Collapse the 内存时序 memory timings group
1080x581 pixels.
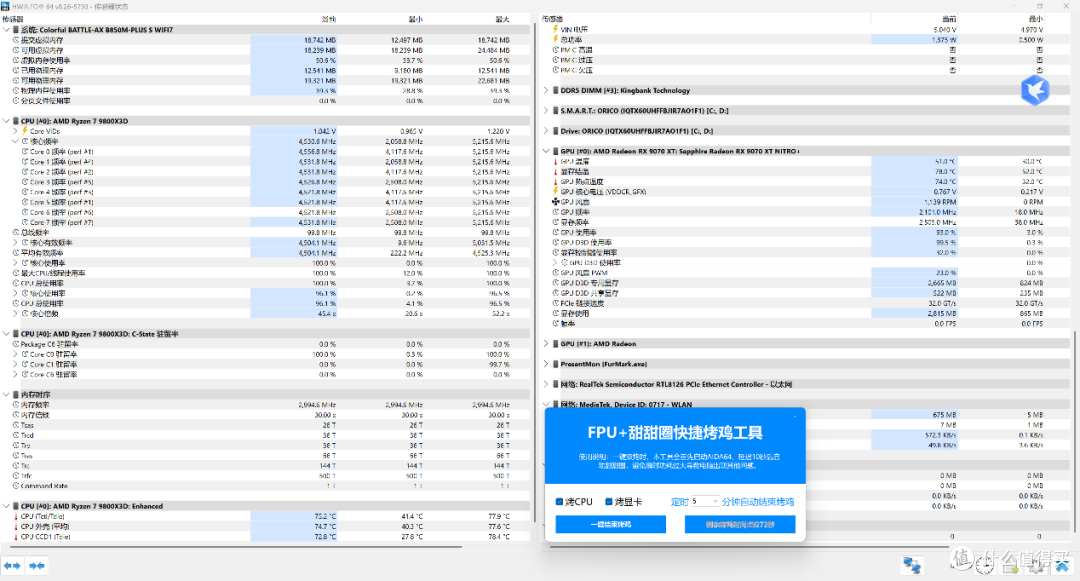(6, 394)
